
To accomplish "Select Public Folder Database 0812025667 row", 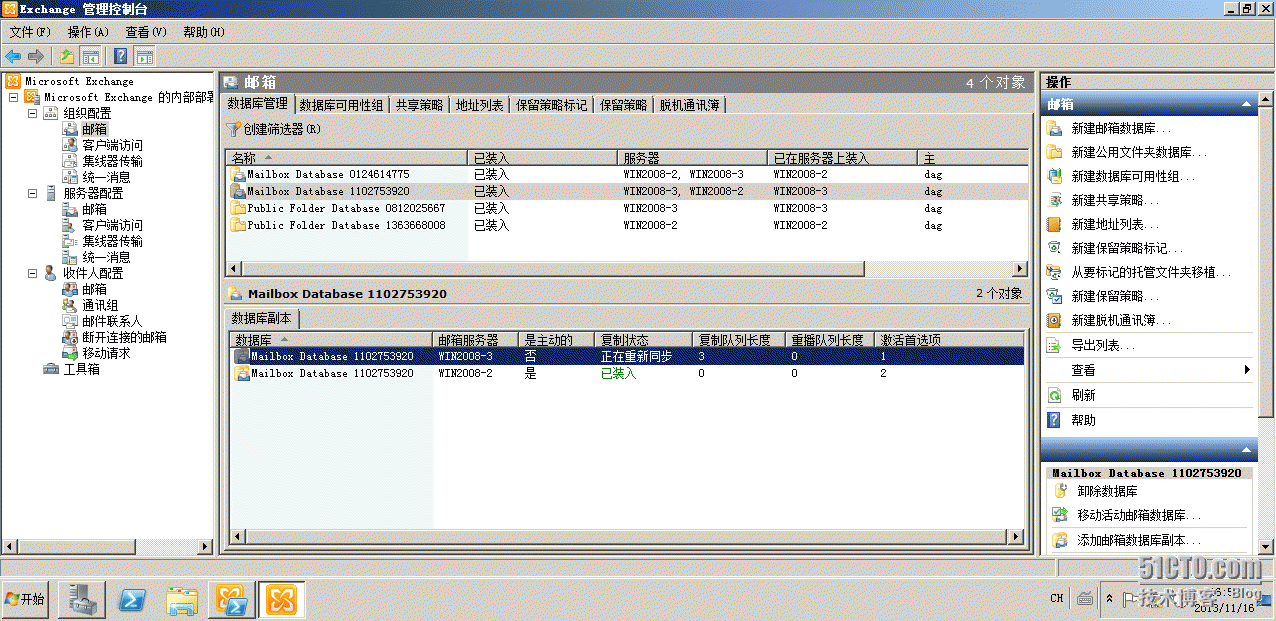I will click(x=627, y=208).
